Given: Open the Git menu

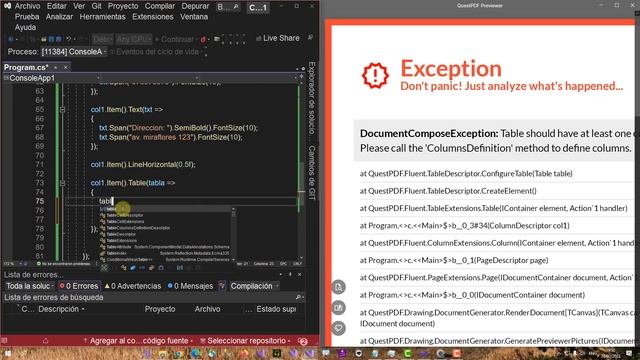Looking at the screenshot, I should pyautogui.click(x=96, y=6).
